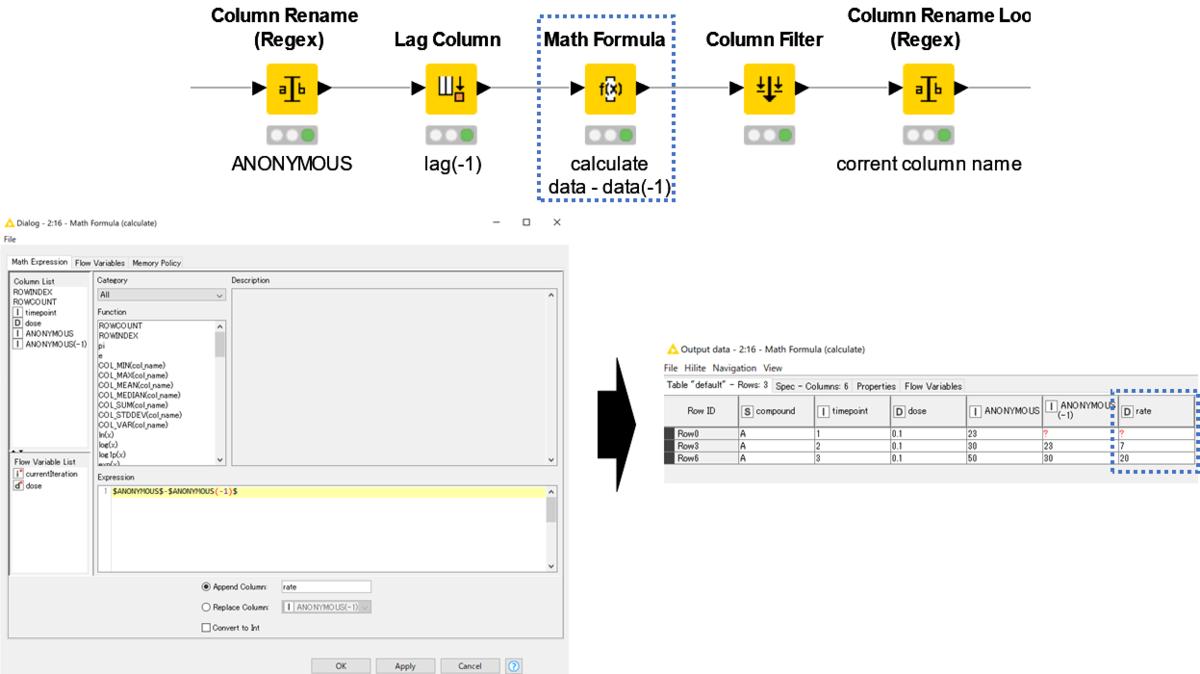Switch to the Properties tab in Output data
The width and height of the screenshot is (1200, 674).
coord(876,386)
